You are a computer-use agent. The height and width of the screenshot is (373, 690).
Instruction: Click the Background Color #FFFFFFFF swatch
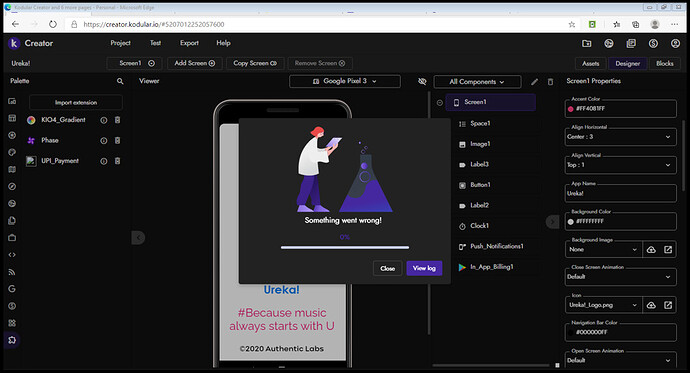[x=570, y=222]
